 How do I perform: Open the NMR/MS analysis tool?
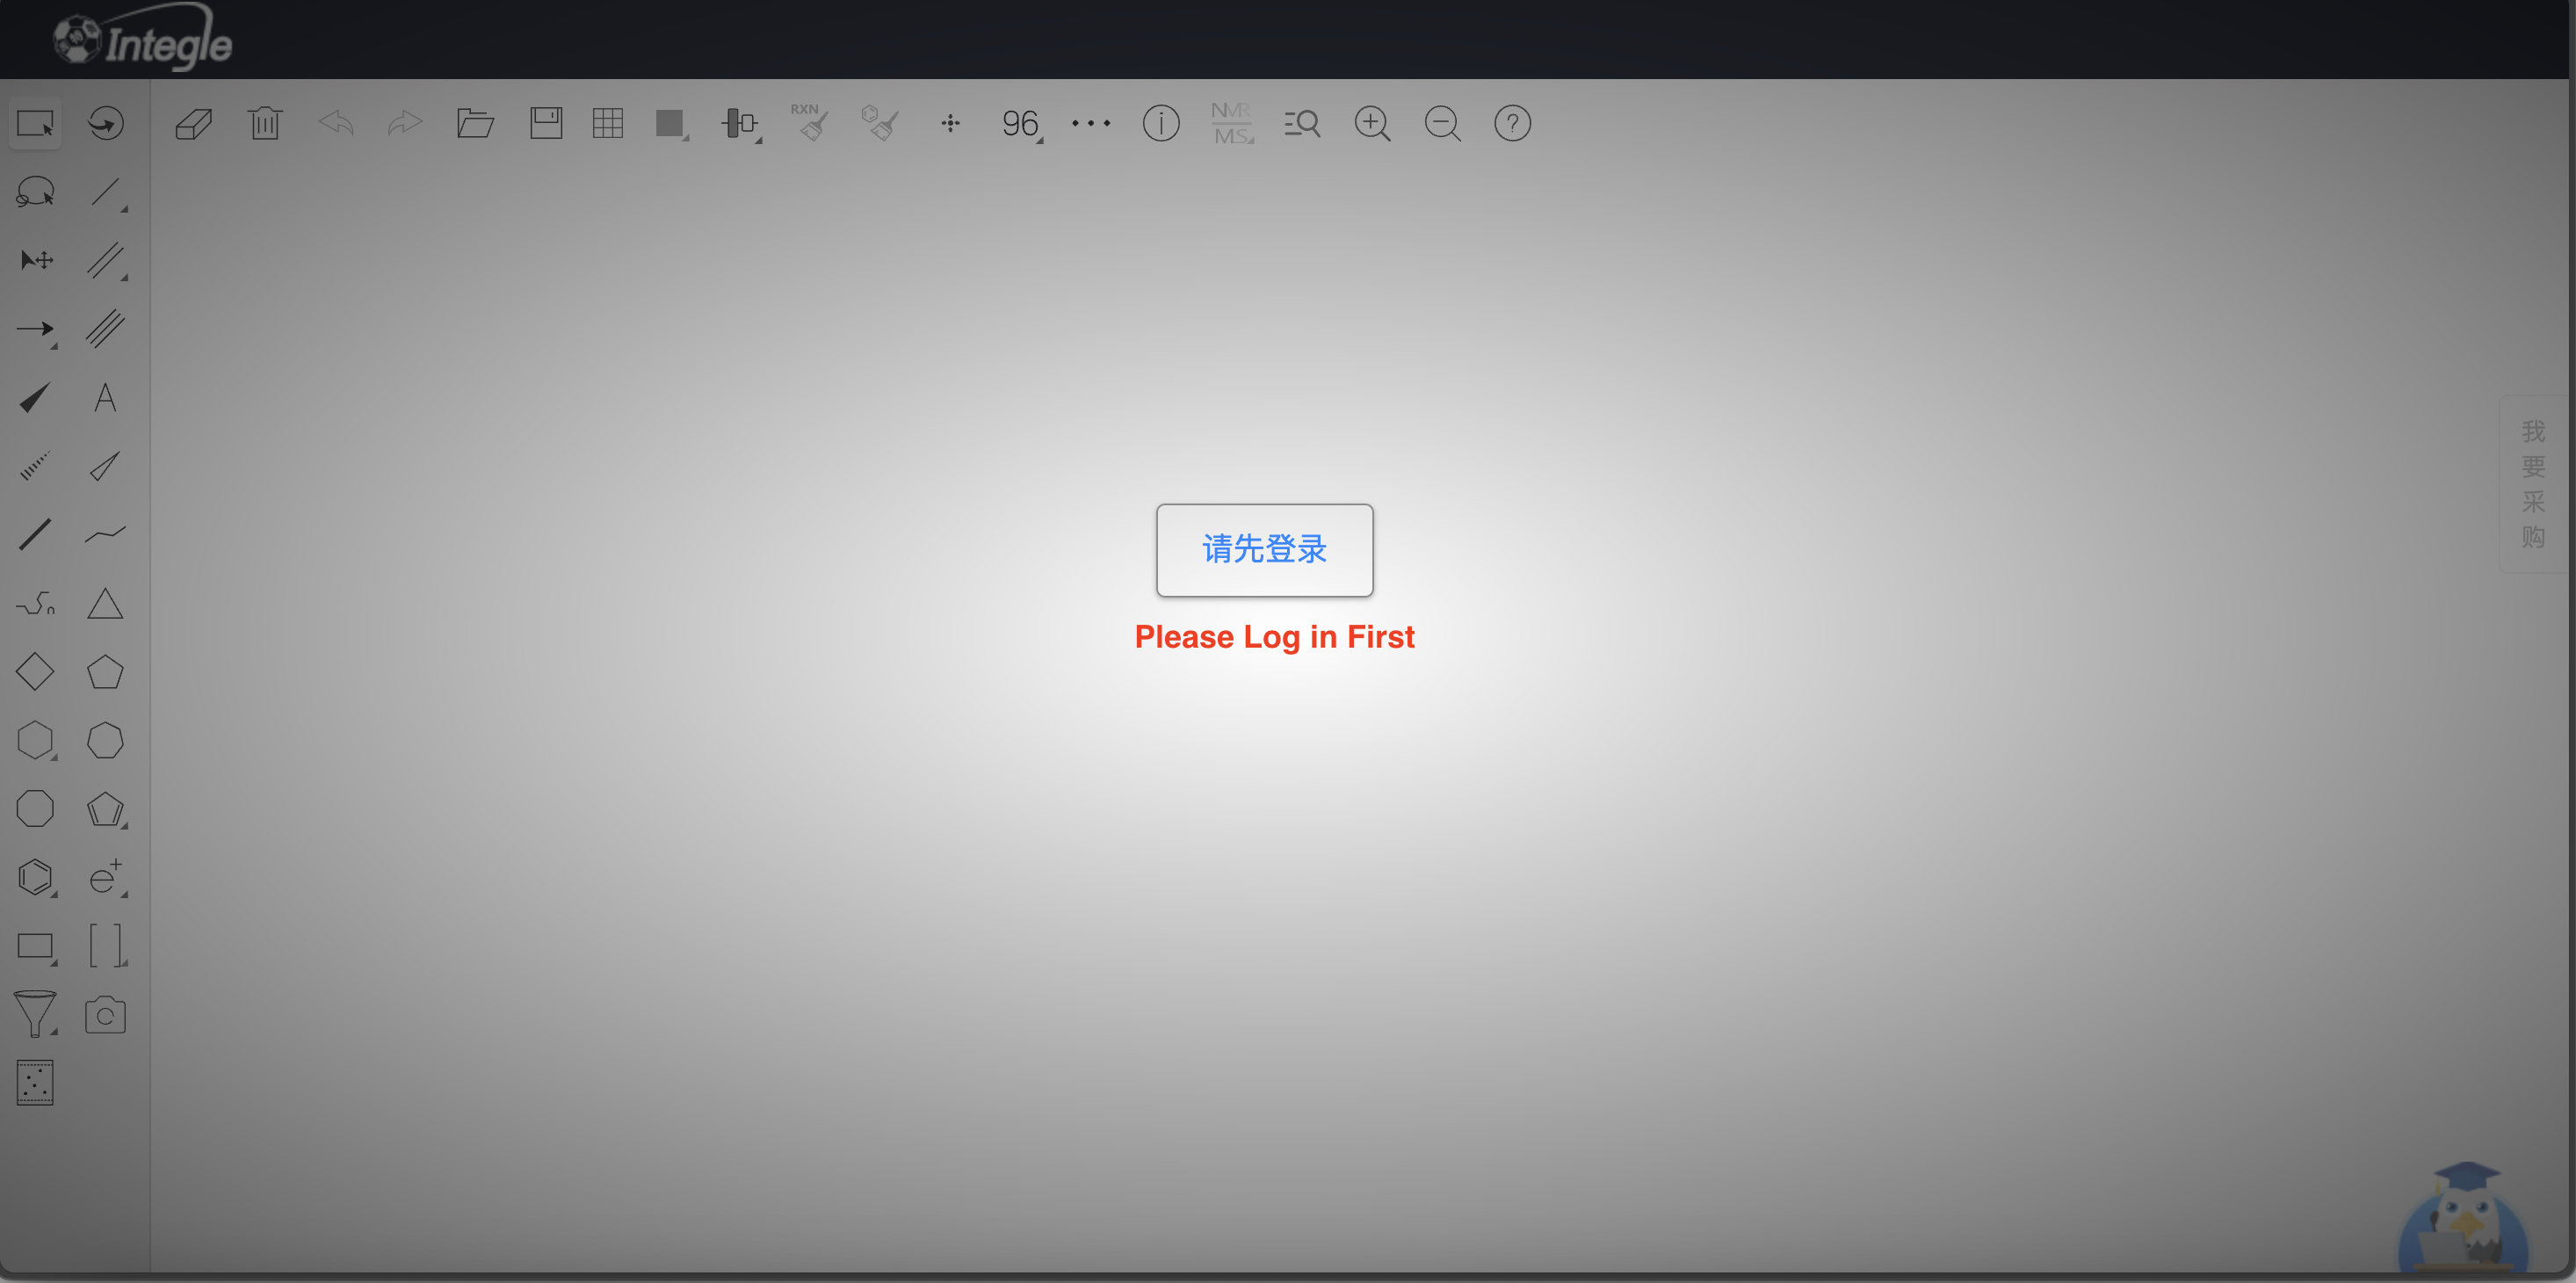[x=1231, y=123]
